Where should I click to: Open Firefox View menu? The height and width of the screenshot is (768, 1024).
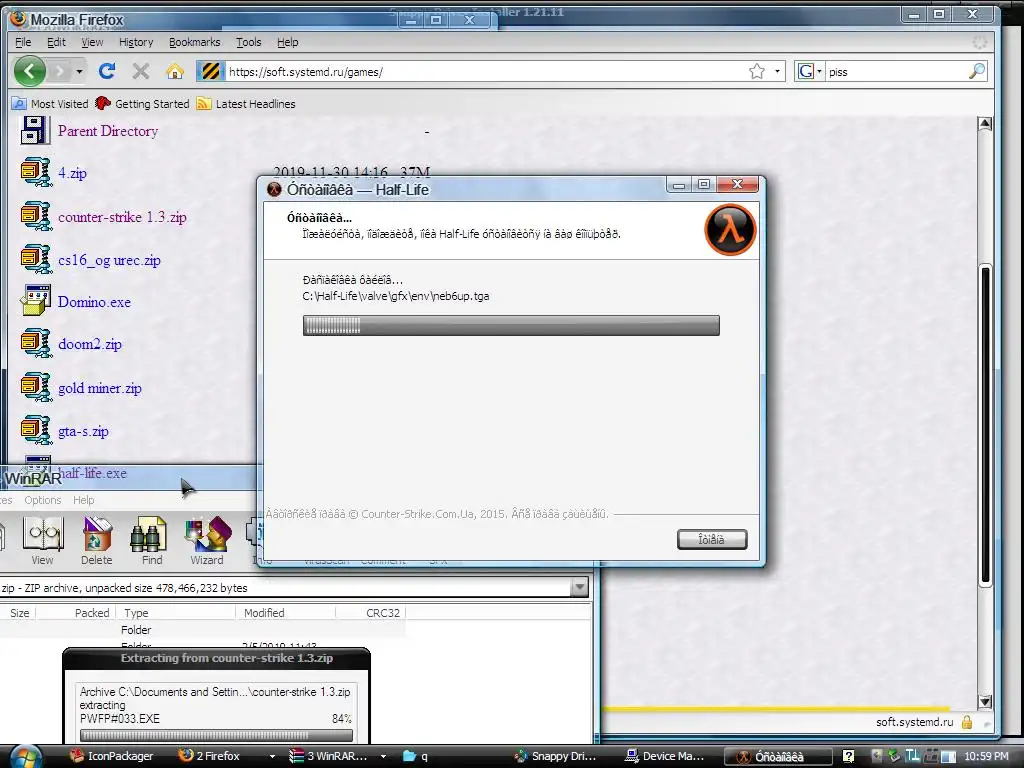coord(92,42)
